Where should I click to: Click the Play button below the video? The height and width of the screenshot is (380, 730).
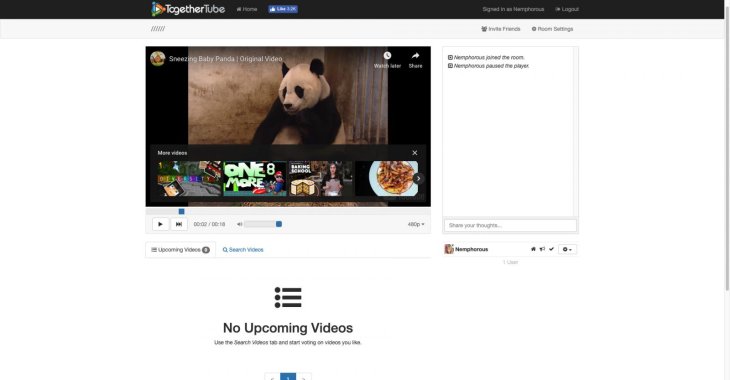tap(160, 224)
